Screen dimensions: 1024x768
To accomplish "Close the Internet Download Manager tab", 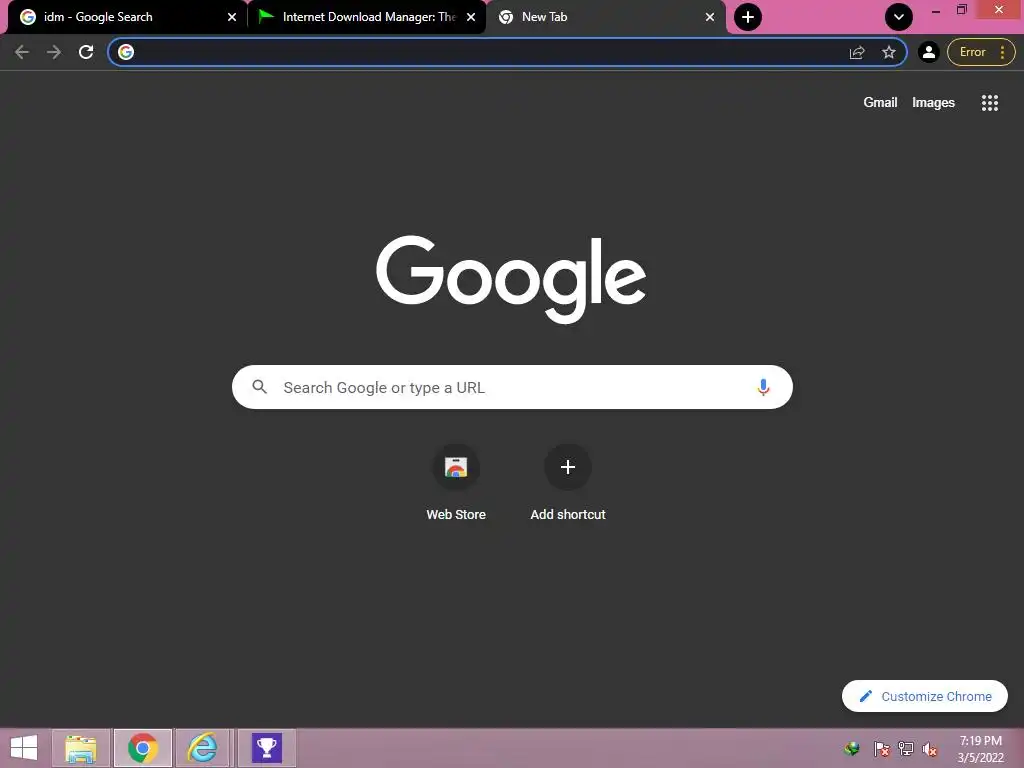I will point(471,17).
